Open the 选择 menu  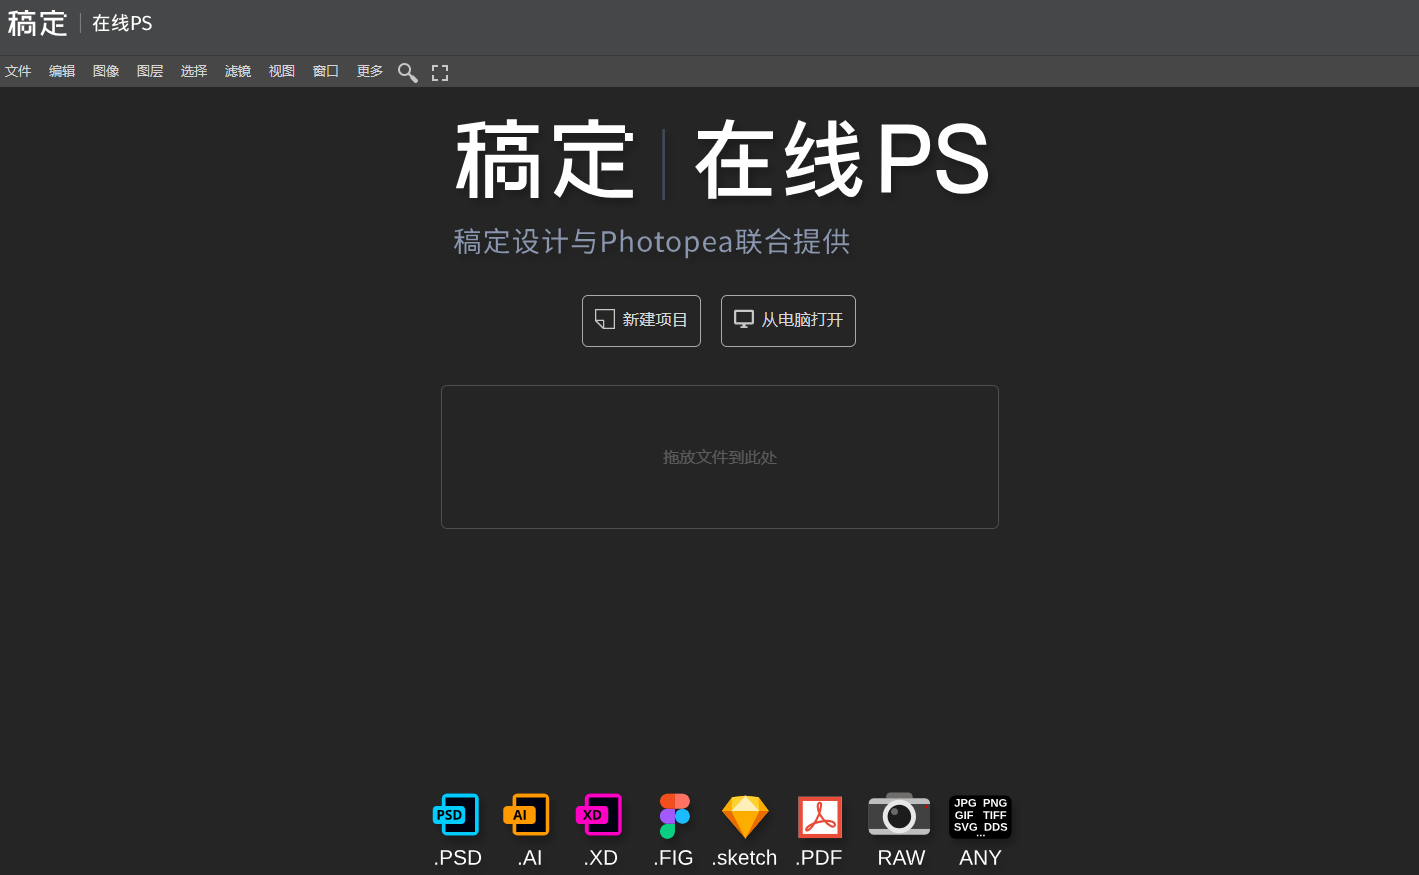[194, 71]
